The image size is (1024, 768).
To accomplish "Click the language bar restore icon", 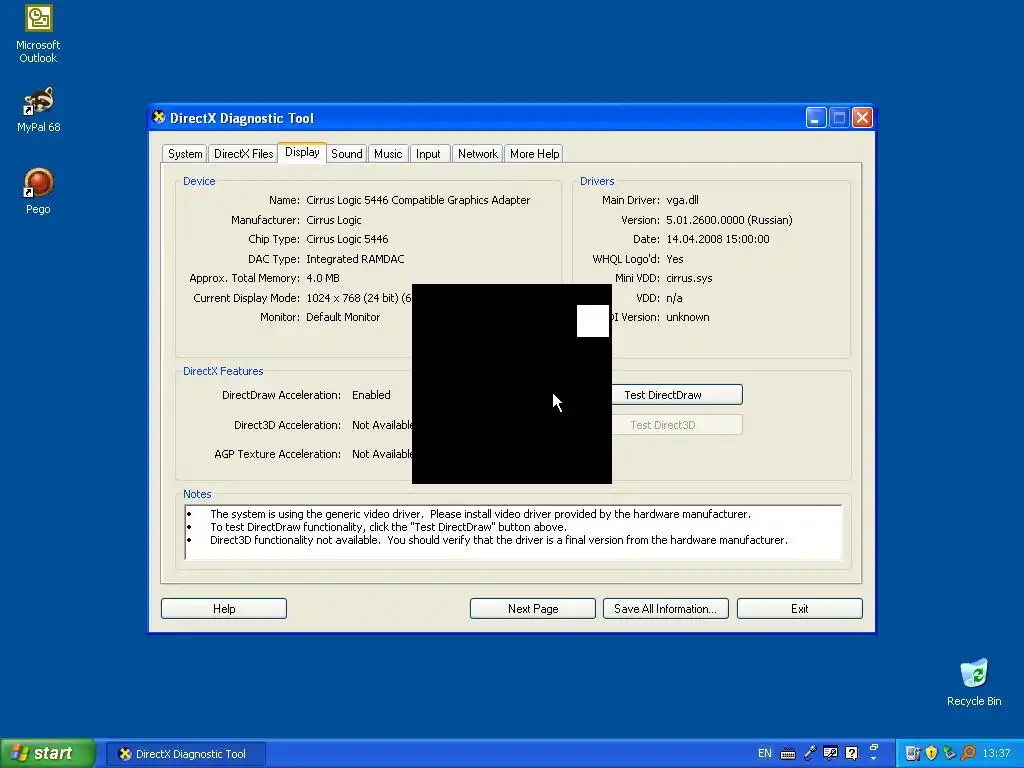I will pyautogui.click(x=874, y=748).
